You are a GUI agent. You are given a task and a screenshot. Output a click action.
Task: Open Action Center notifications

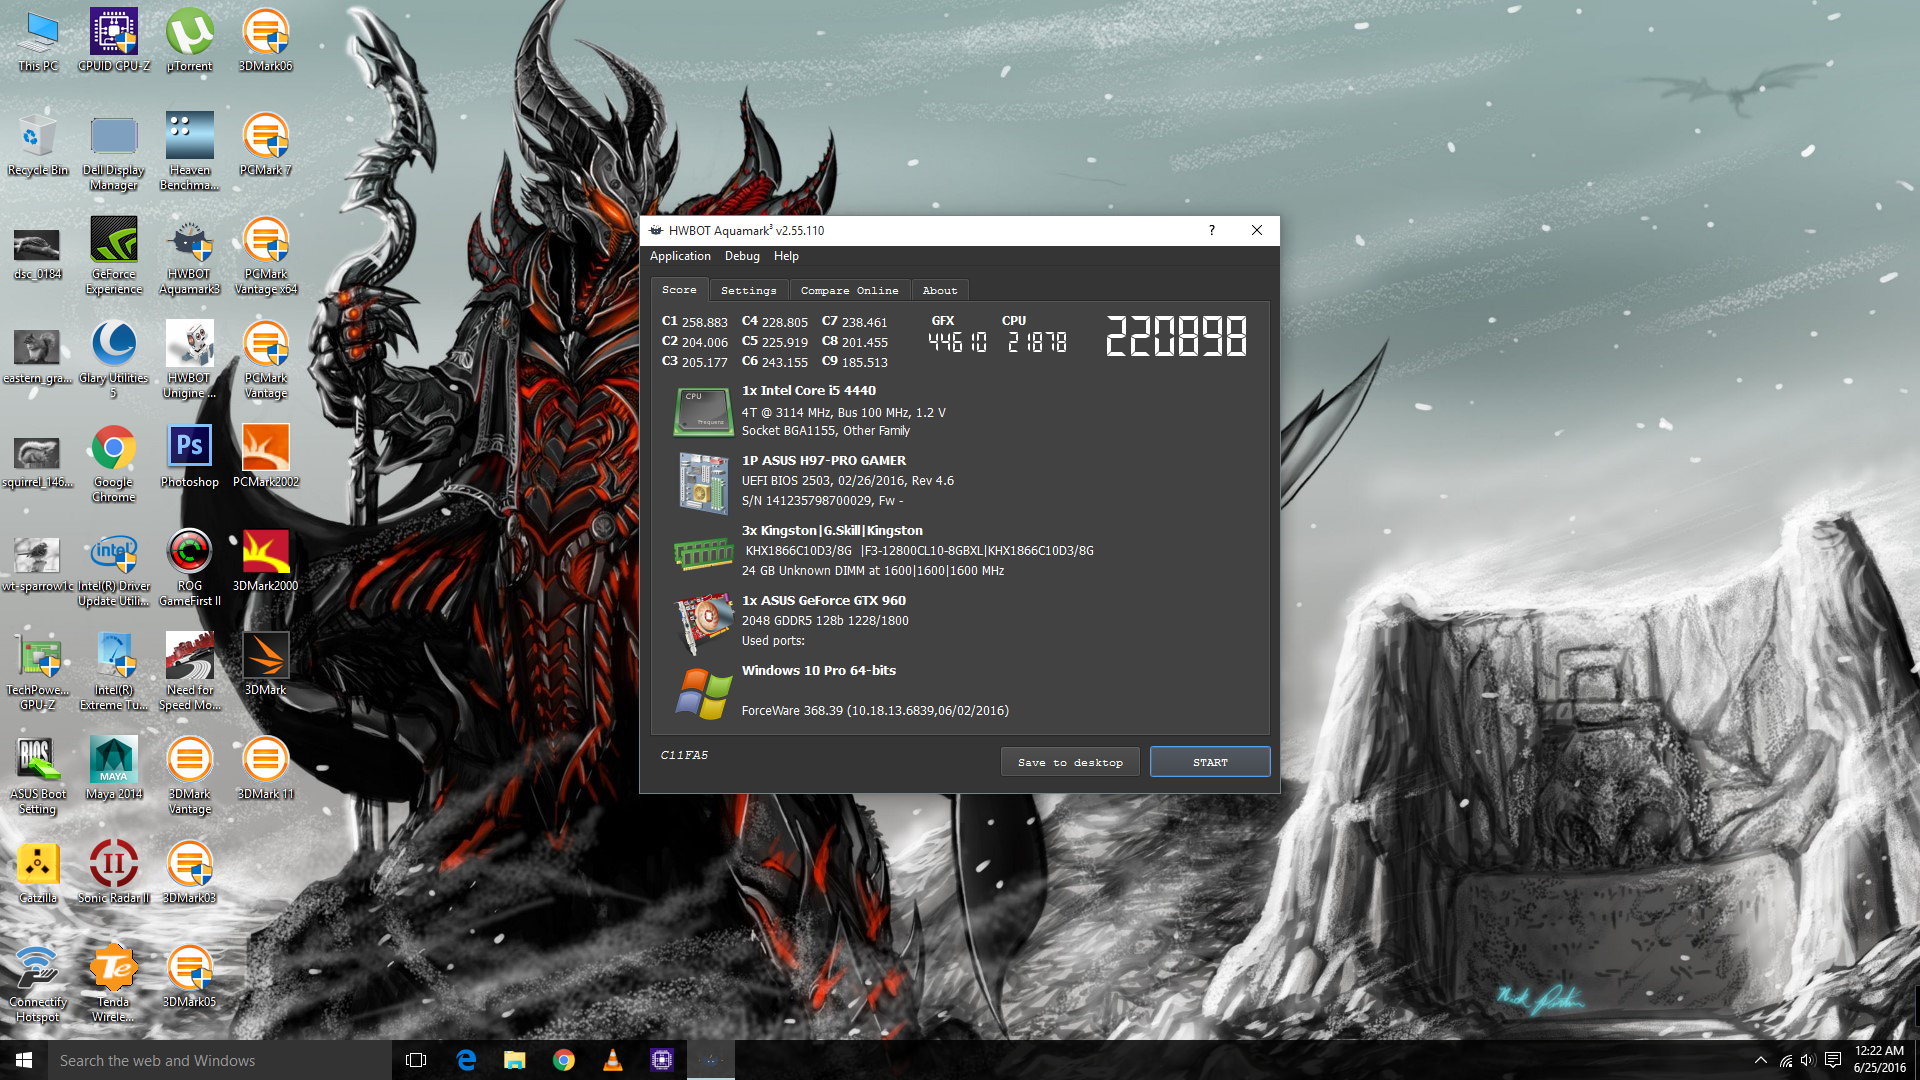coord(1833,1060)
